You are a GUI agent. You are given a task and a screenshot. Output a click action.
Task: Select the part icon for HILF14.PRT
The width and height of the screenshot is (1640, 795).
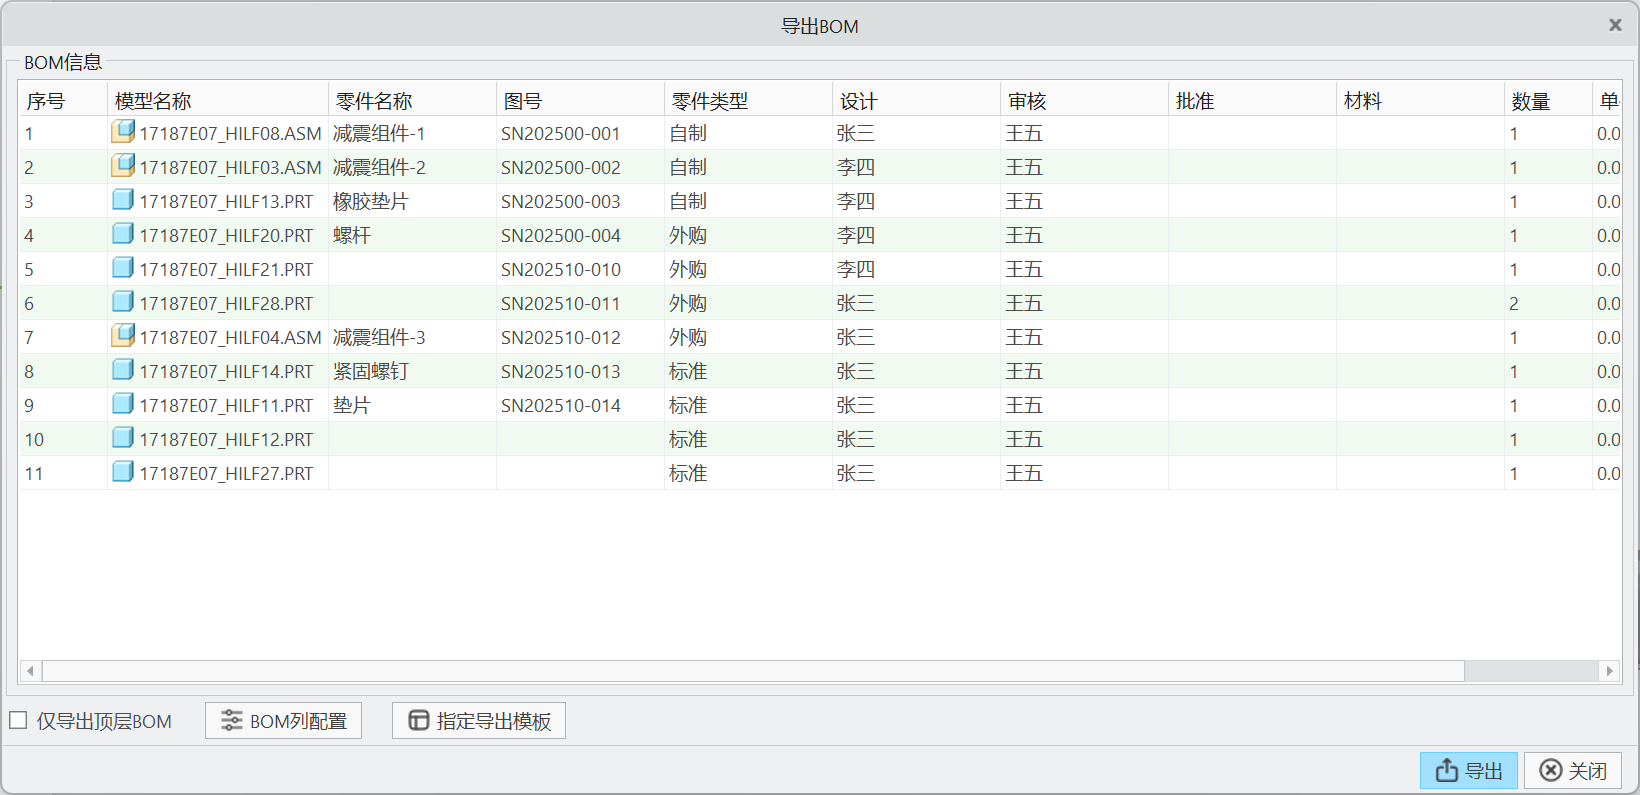coord(123,370)
